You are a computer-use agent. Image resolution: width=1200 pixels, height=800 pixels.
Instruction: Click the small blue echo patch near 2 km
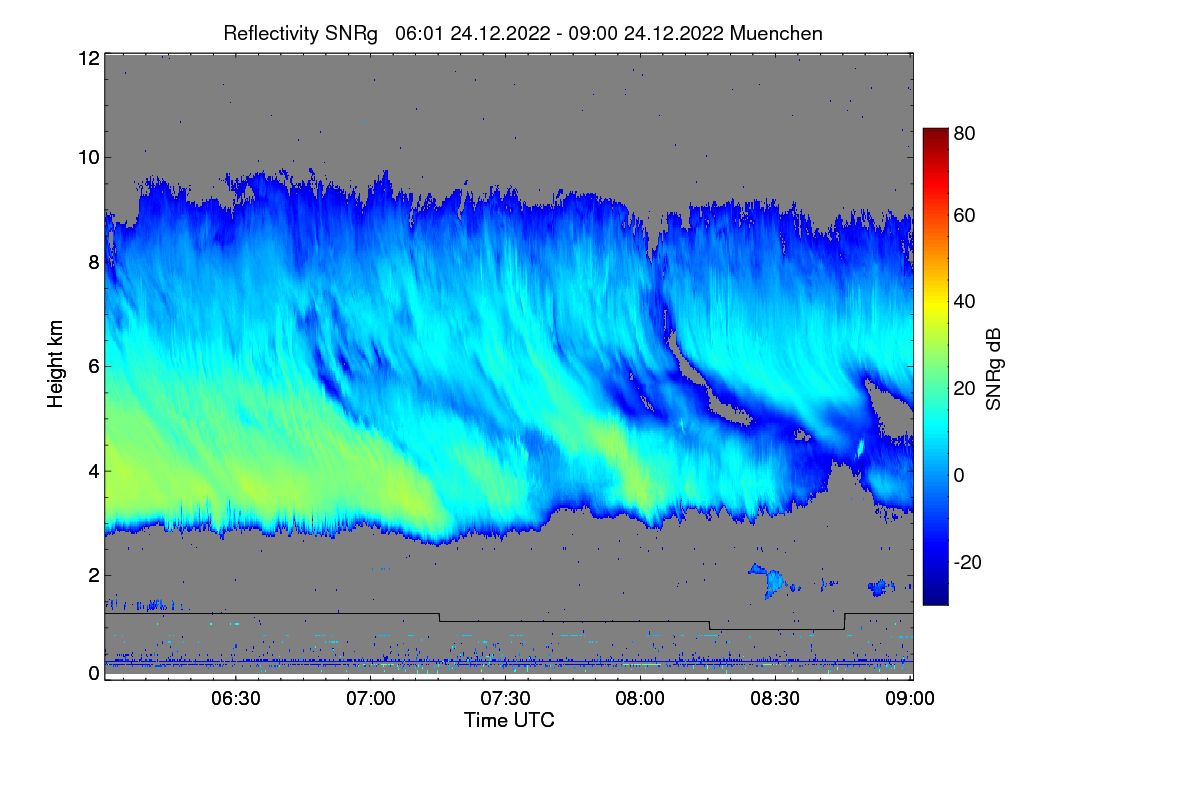point(771,580)
